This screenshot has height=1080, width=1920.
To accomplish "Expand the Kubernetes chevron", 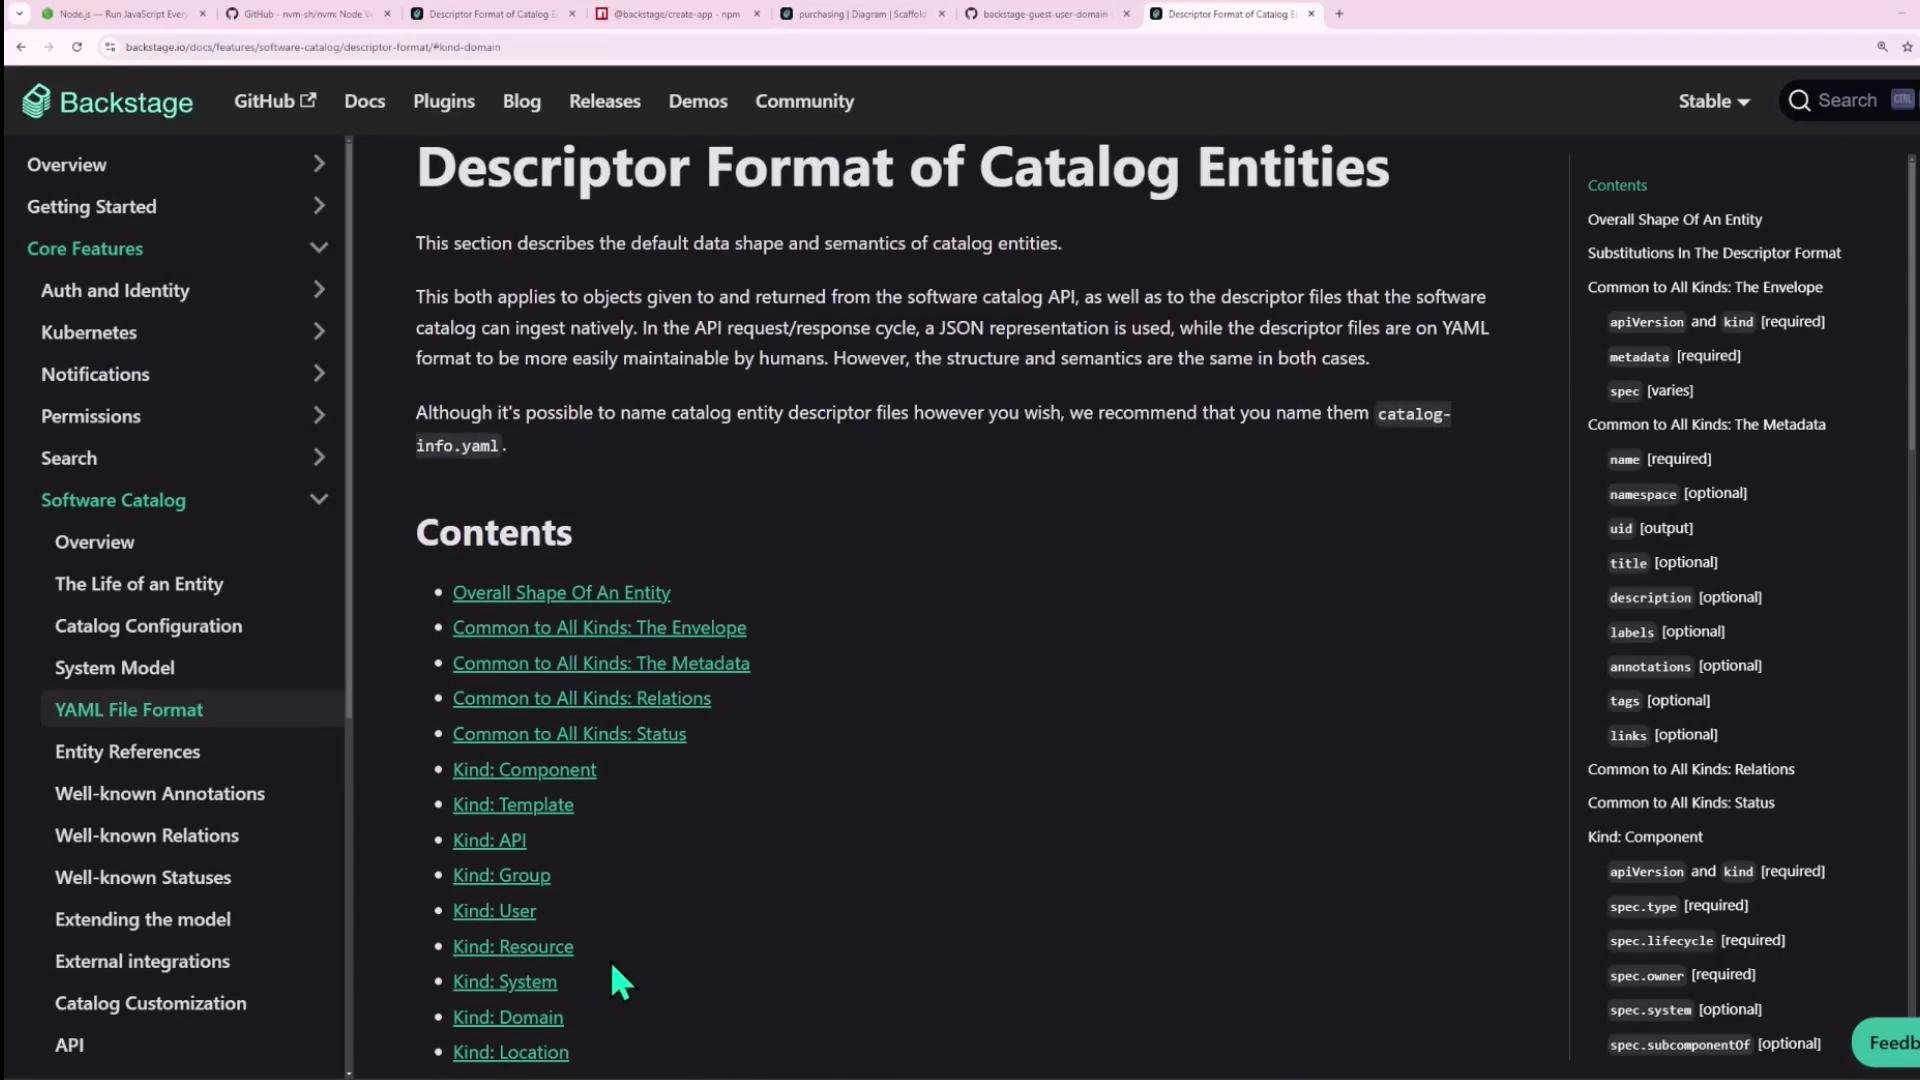I will [319, 332].
